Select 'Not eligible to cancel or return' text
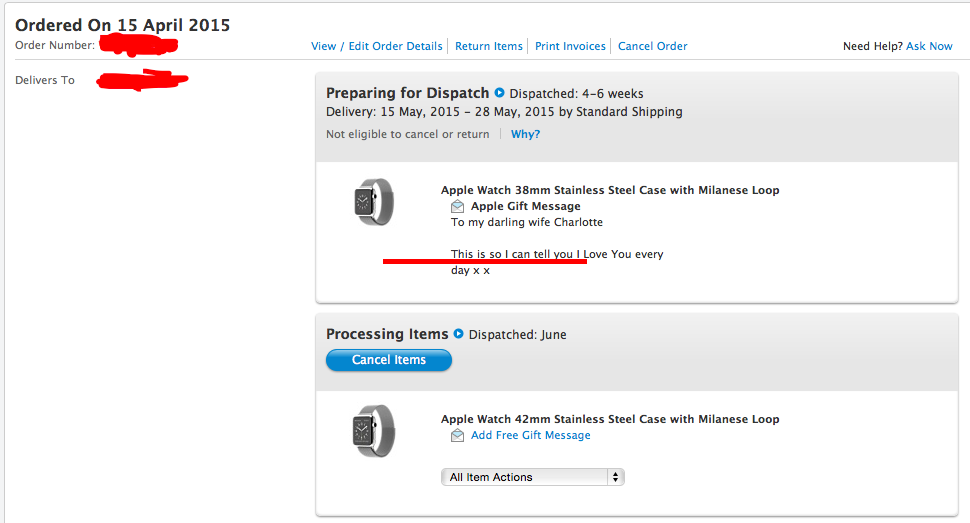970x523 pixels. click(x=408, y=134)
